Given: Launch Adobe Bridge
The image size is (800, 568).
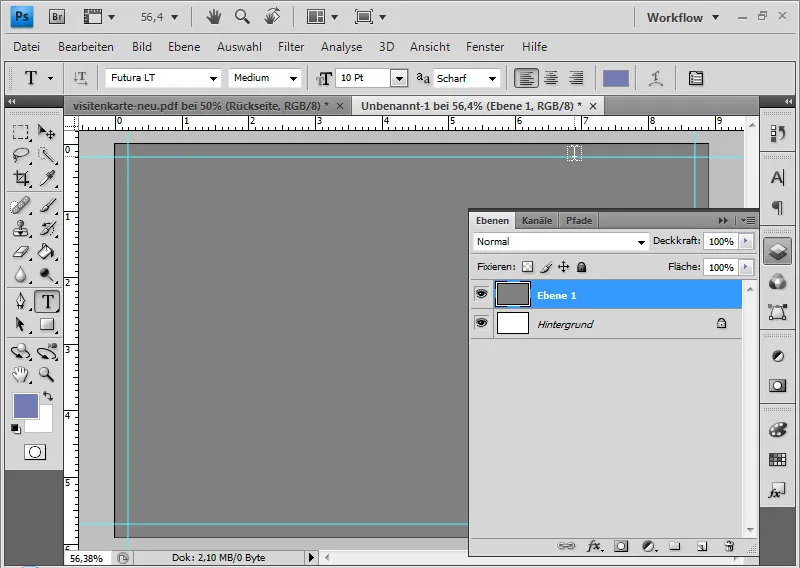Looking at the screenshot, I should pos(57,17).
